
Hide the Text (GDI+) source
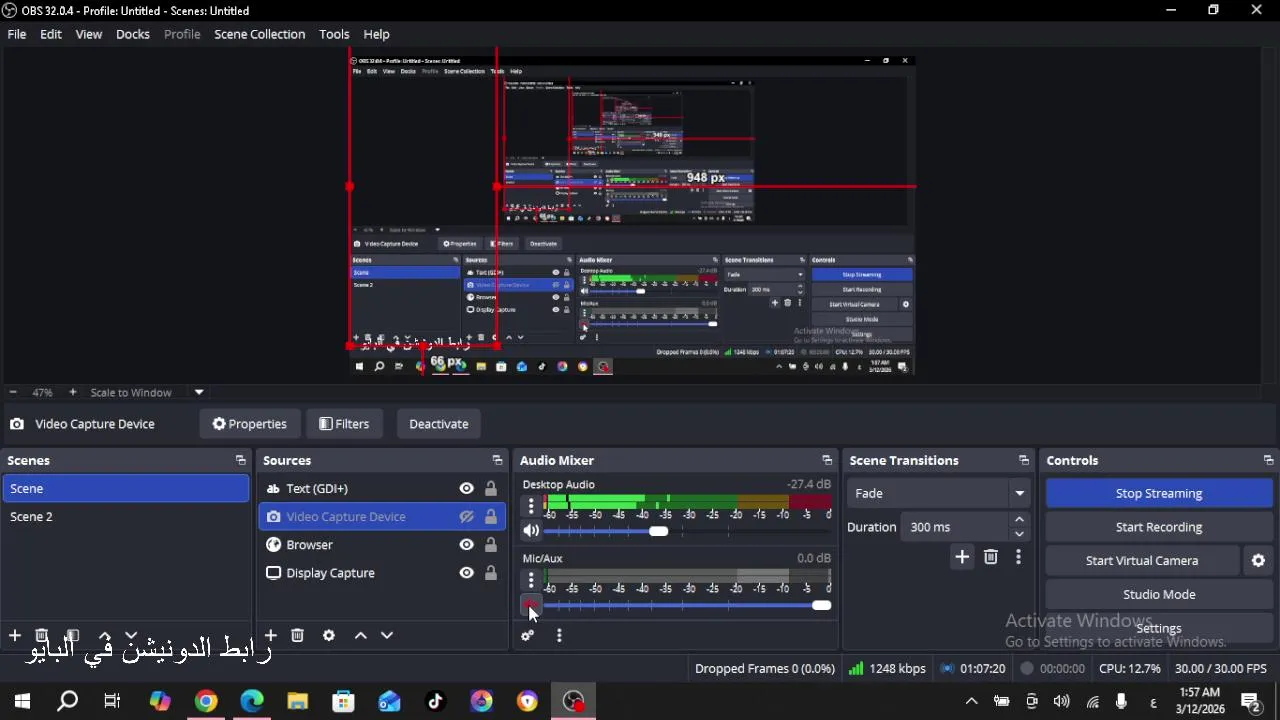point(466,489)
